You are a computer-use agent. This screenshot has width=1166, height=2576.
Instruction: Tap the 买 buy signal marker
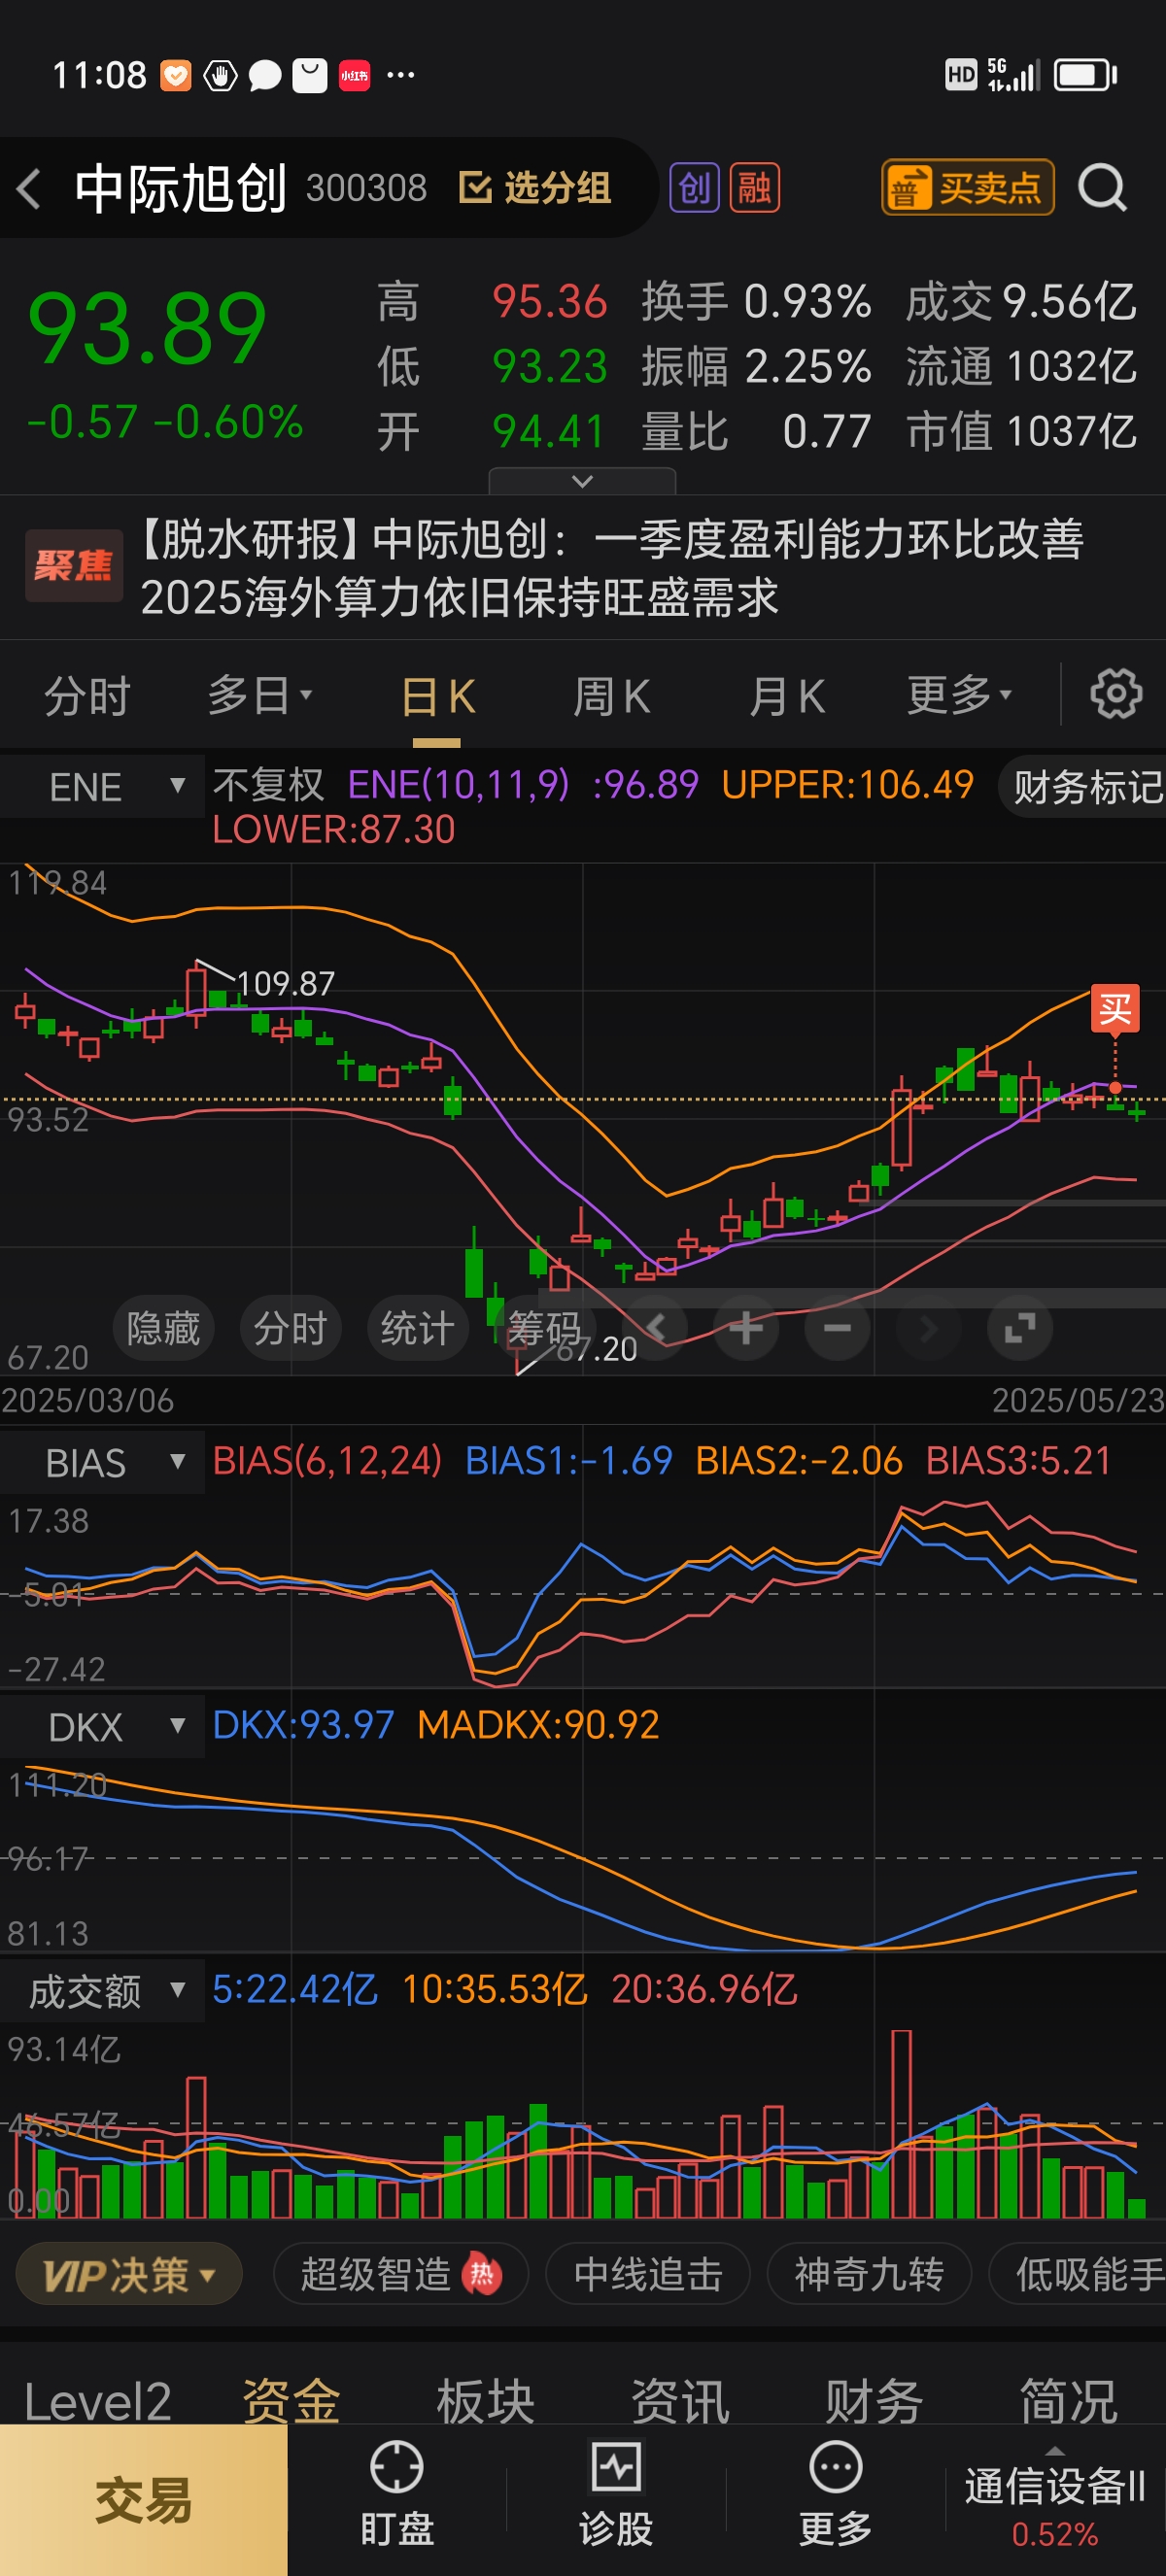coord(1115,1009)
